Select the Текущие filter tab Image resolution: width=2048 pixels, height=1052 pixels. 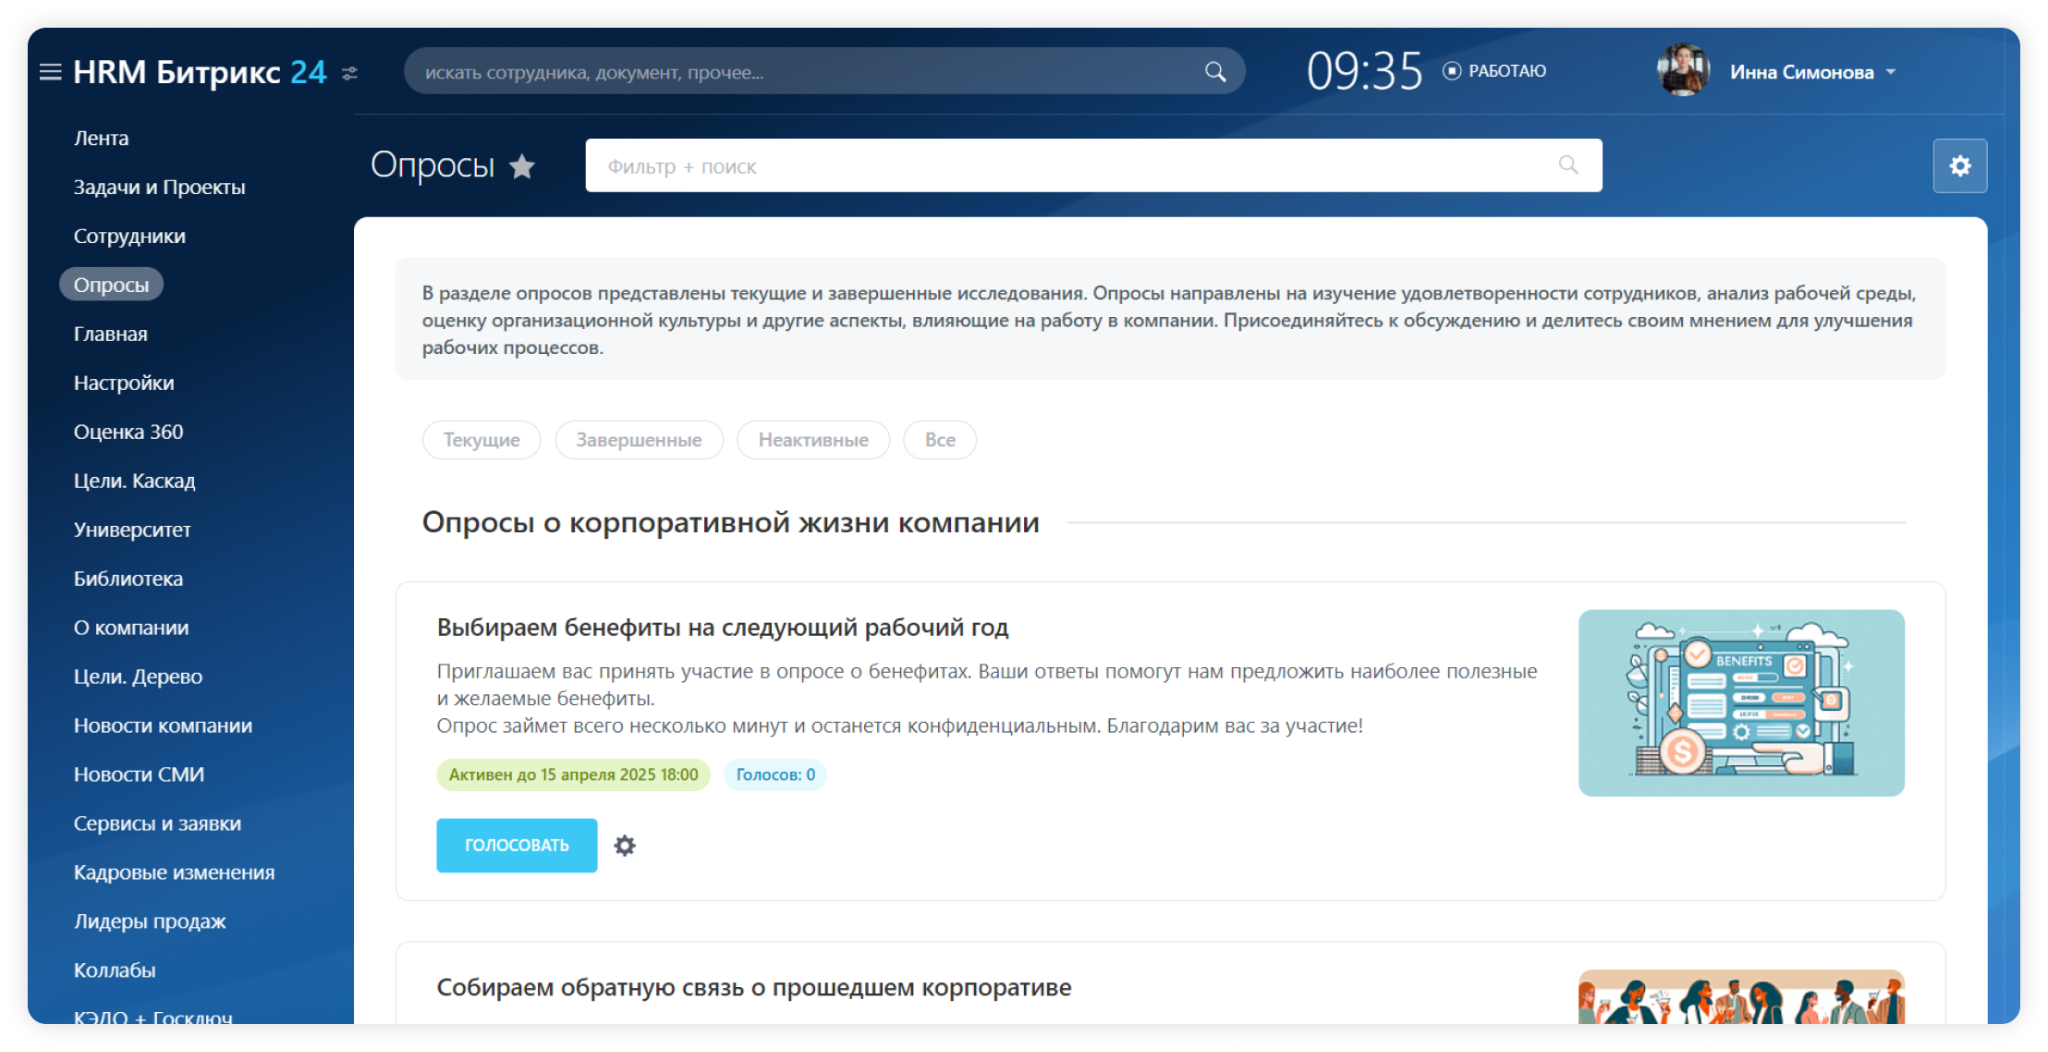(x=482, y=440)
